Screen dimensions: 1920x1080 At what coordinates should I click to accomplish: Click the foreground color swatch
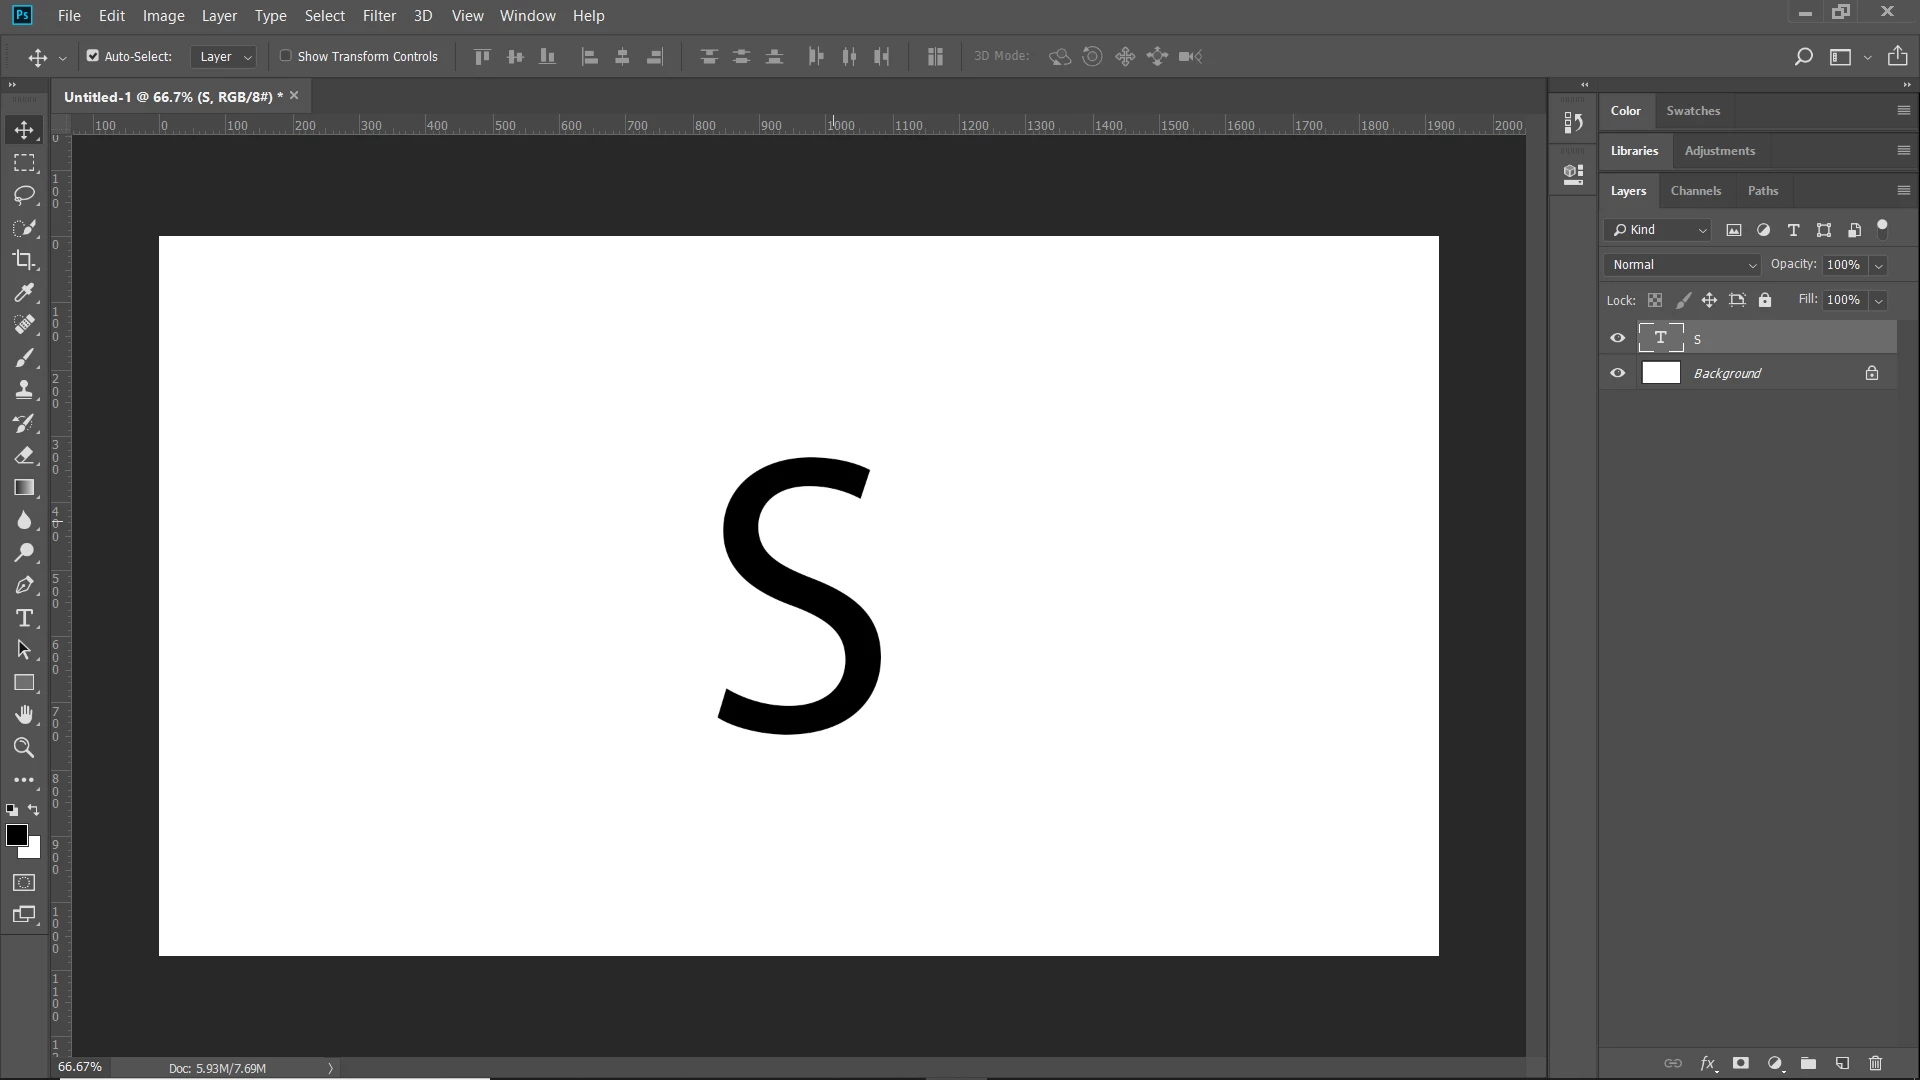[16, 836]
